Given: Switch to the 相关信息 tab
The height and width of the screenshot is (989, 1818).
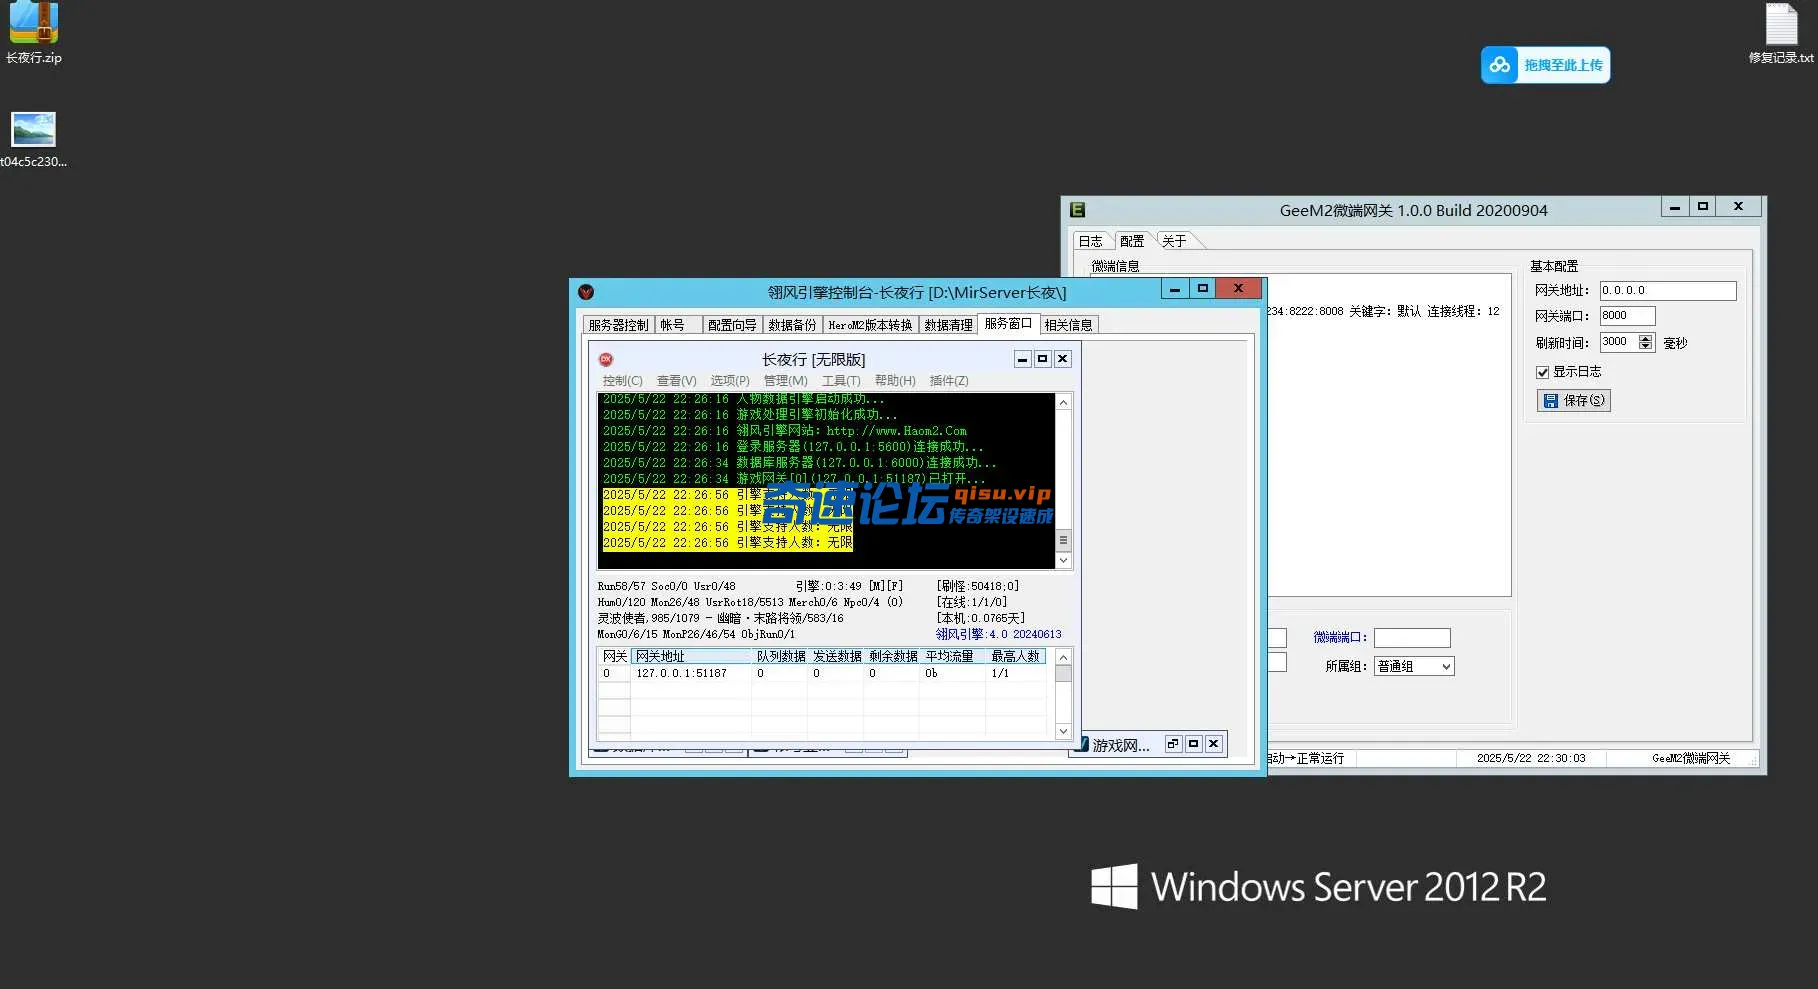Looking at the screenshot, I should coord(1068,325).
